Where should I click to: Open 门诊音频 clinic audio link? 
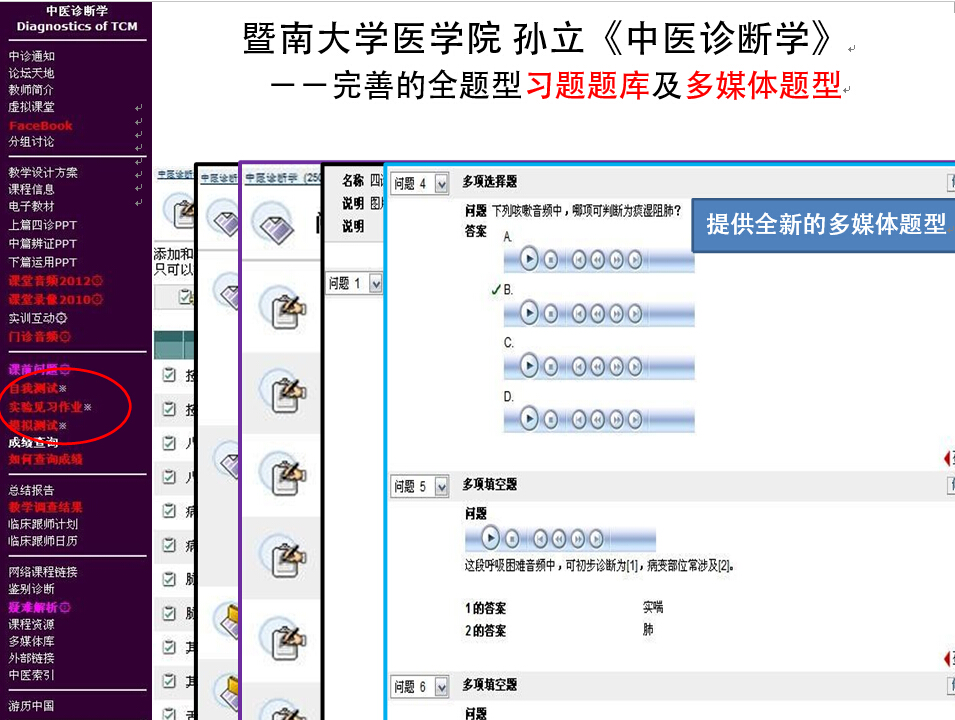click(x=40, y=336)
